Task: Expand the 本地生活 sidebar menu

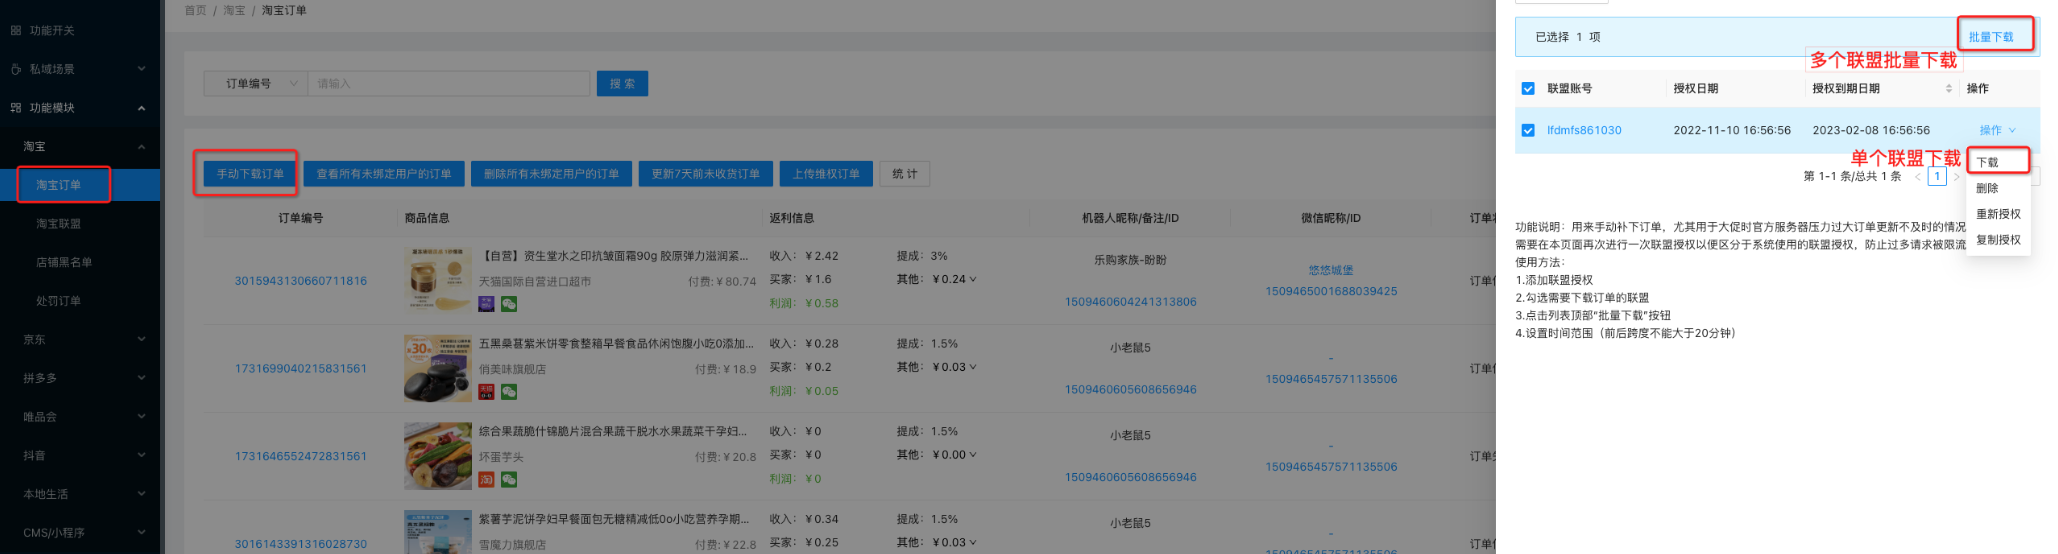Action: point(141,494)
